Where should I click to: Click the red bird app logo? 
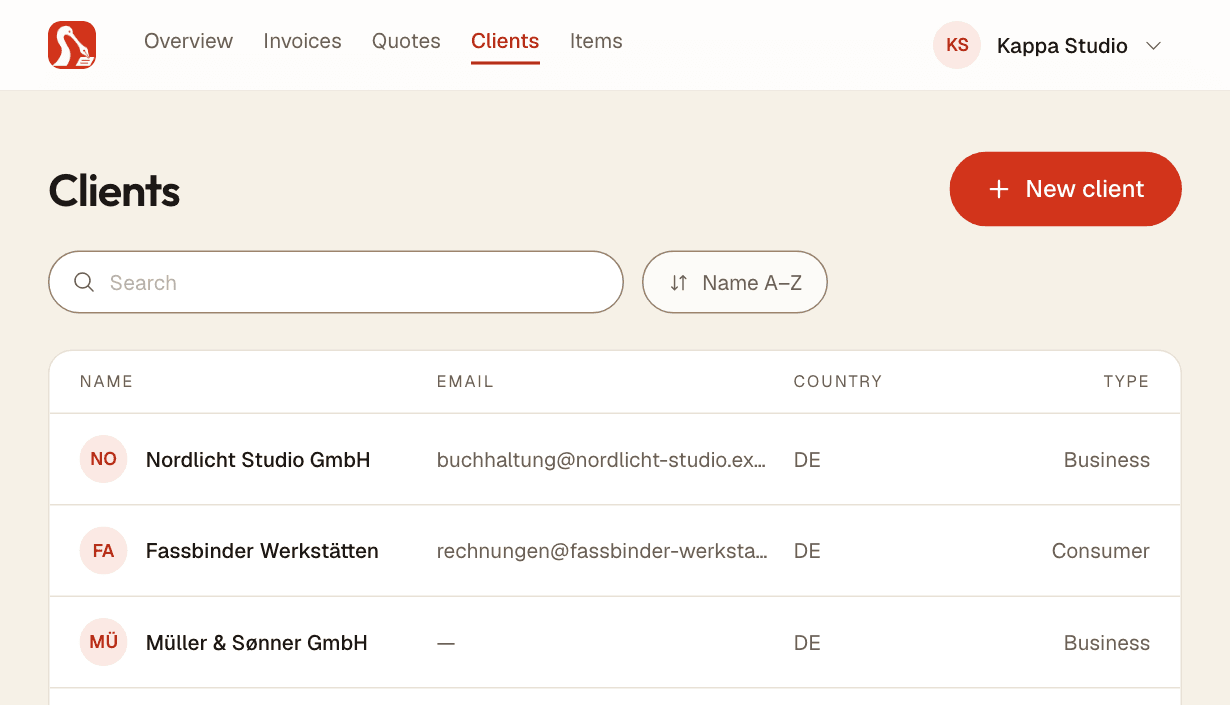tap(72, 45)
